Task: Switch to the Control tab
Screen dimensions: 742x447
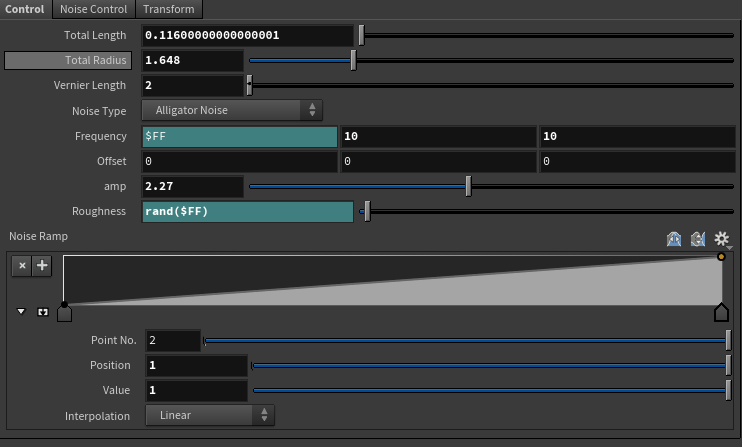Action: tap(25, 9)
